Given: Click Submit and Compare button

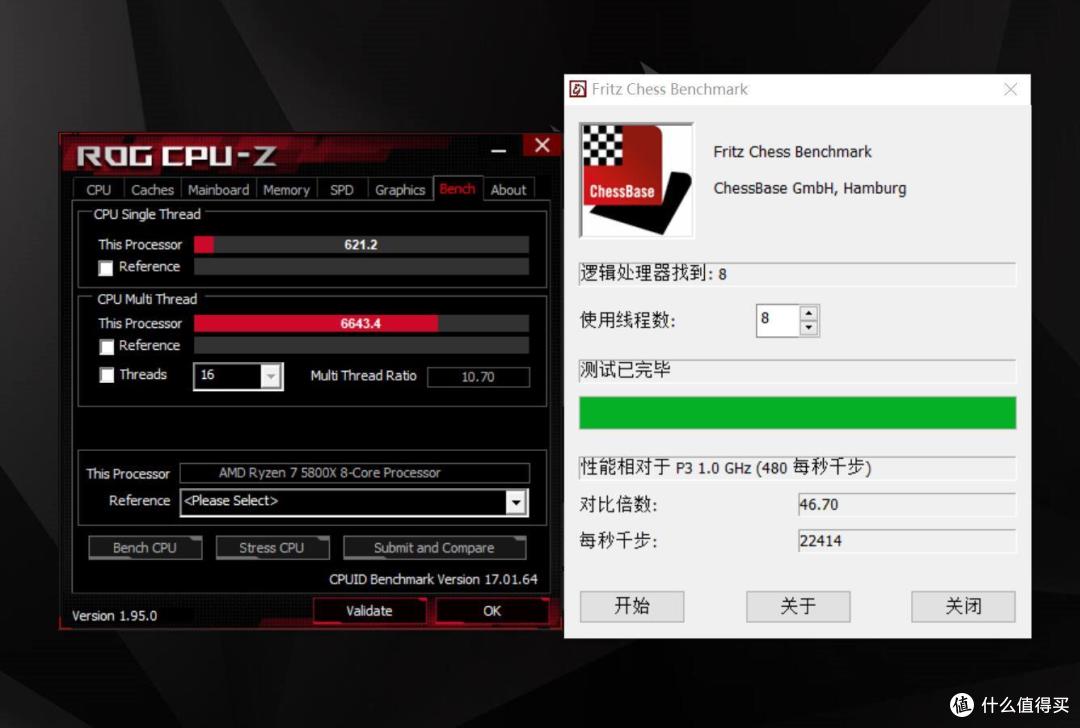Looking at the screenshot, I should pos(434,548).
